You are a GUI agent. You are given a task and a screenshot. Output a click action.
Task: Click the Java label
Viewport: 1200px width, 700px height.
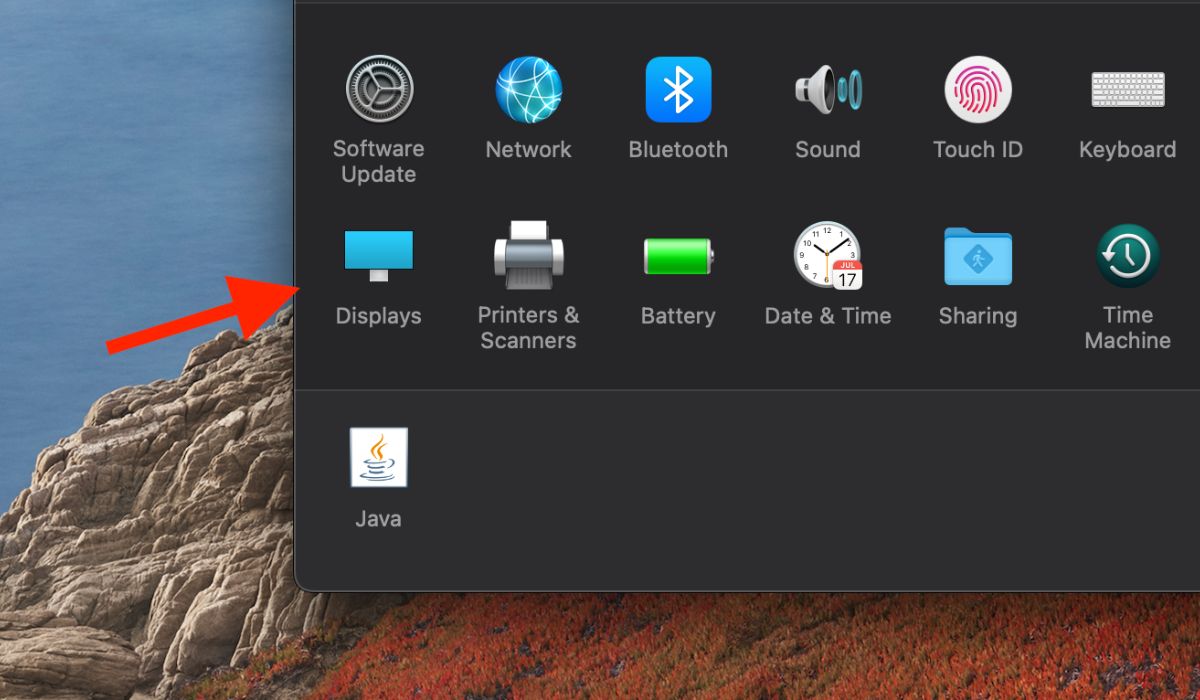click(378, 518)
